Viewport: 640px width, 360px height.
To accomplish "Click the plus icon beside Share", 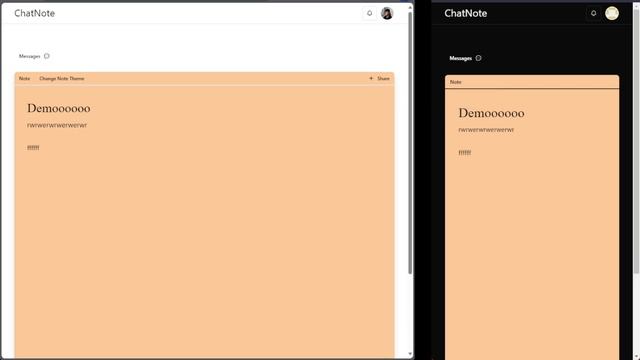I will 371,78.
